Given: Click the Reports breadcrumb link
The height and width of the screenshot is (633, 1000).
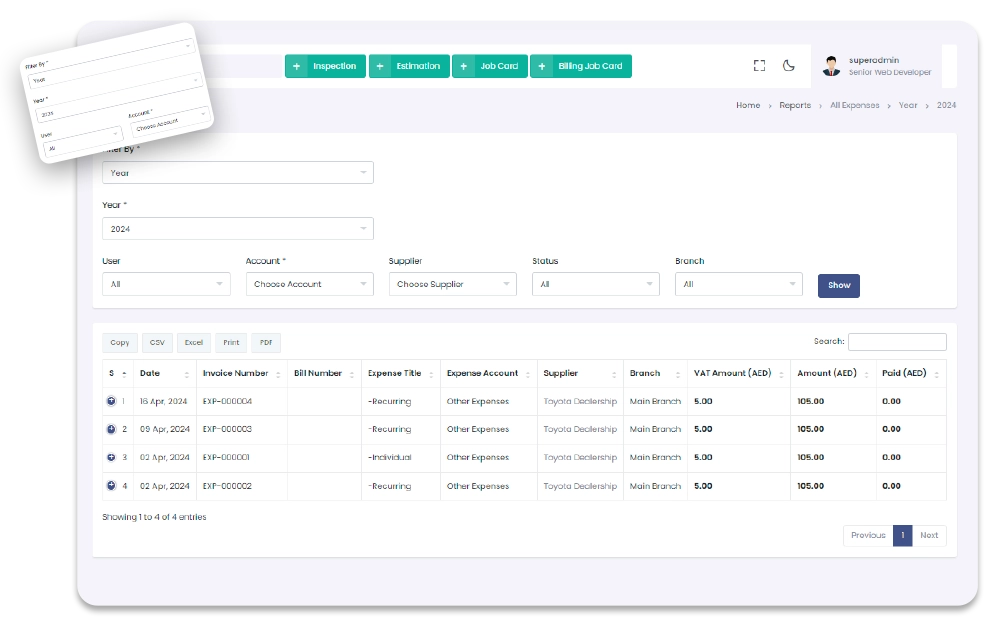Looking at the screenshot, I should 795,105.
